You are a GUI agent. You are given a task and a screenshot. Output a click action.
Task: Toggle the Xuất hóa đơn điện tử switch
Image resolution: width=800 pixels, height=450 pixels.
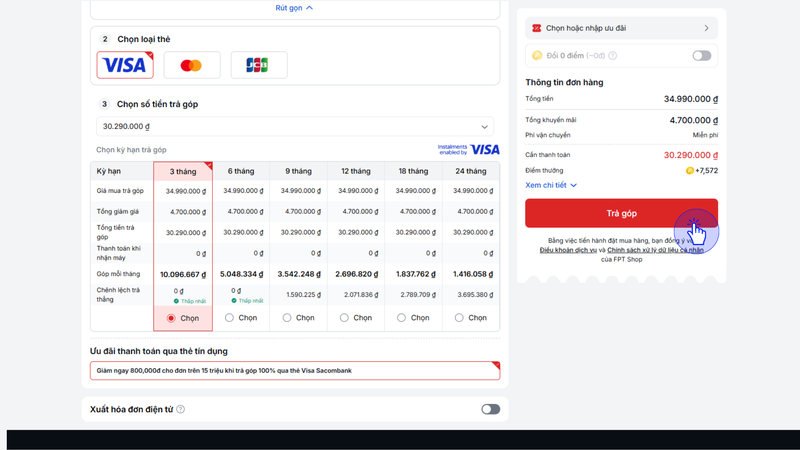coord(490,409)
